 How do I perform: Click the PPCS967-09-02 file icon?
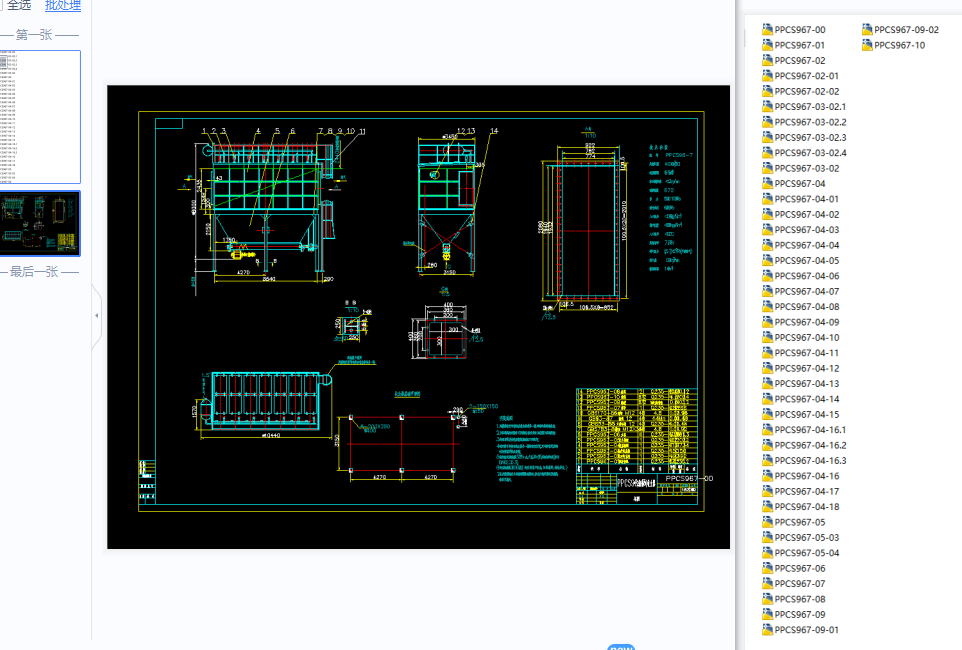pos(867,30)
